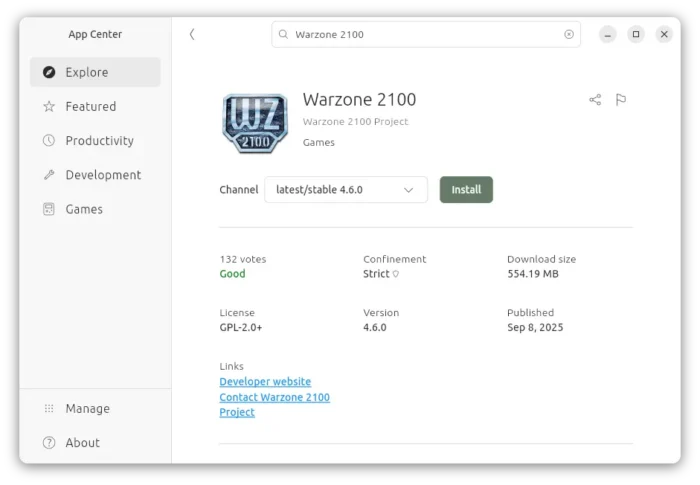Maximize the App Center window
This screenshot has height=485, width=700.
(636, 34)
